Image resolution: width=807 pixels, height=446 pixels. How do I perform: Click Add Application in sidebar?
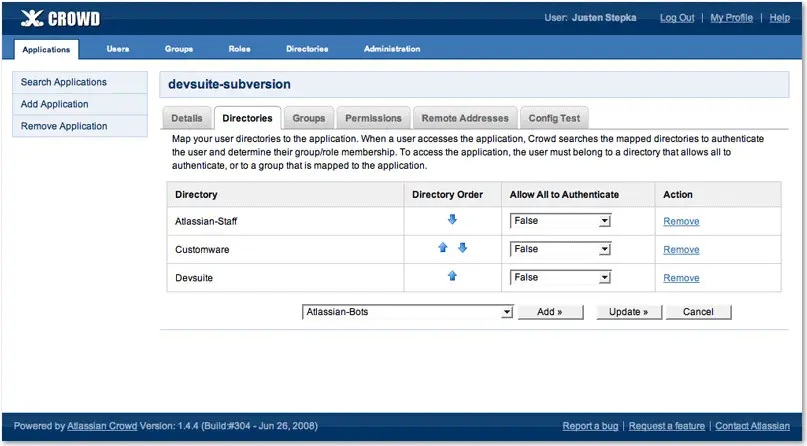pyautogui.click(x=80, y=104)
